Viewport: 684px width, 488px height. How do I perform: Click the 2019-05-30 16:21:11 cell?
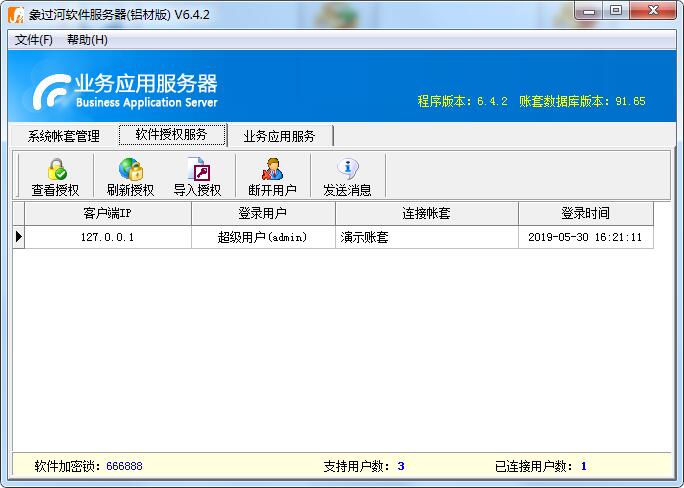coord(586,237)
